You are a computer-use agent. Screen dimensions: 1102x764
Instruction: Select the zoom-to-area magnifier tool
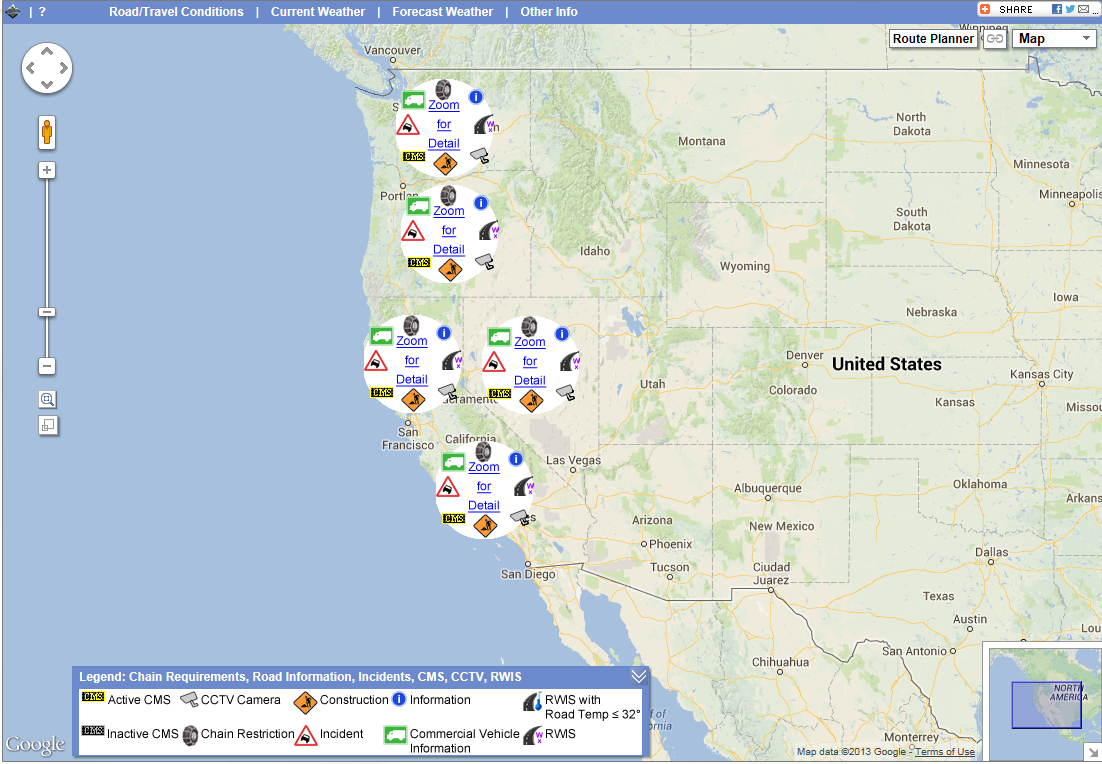click(x=46, y=399)
